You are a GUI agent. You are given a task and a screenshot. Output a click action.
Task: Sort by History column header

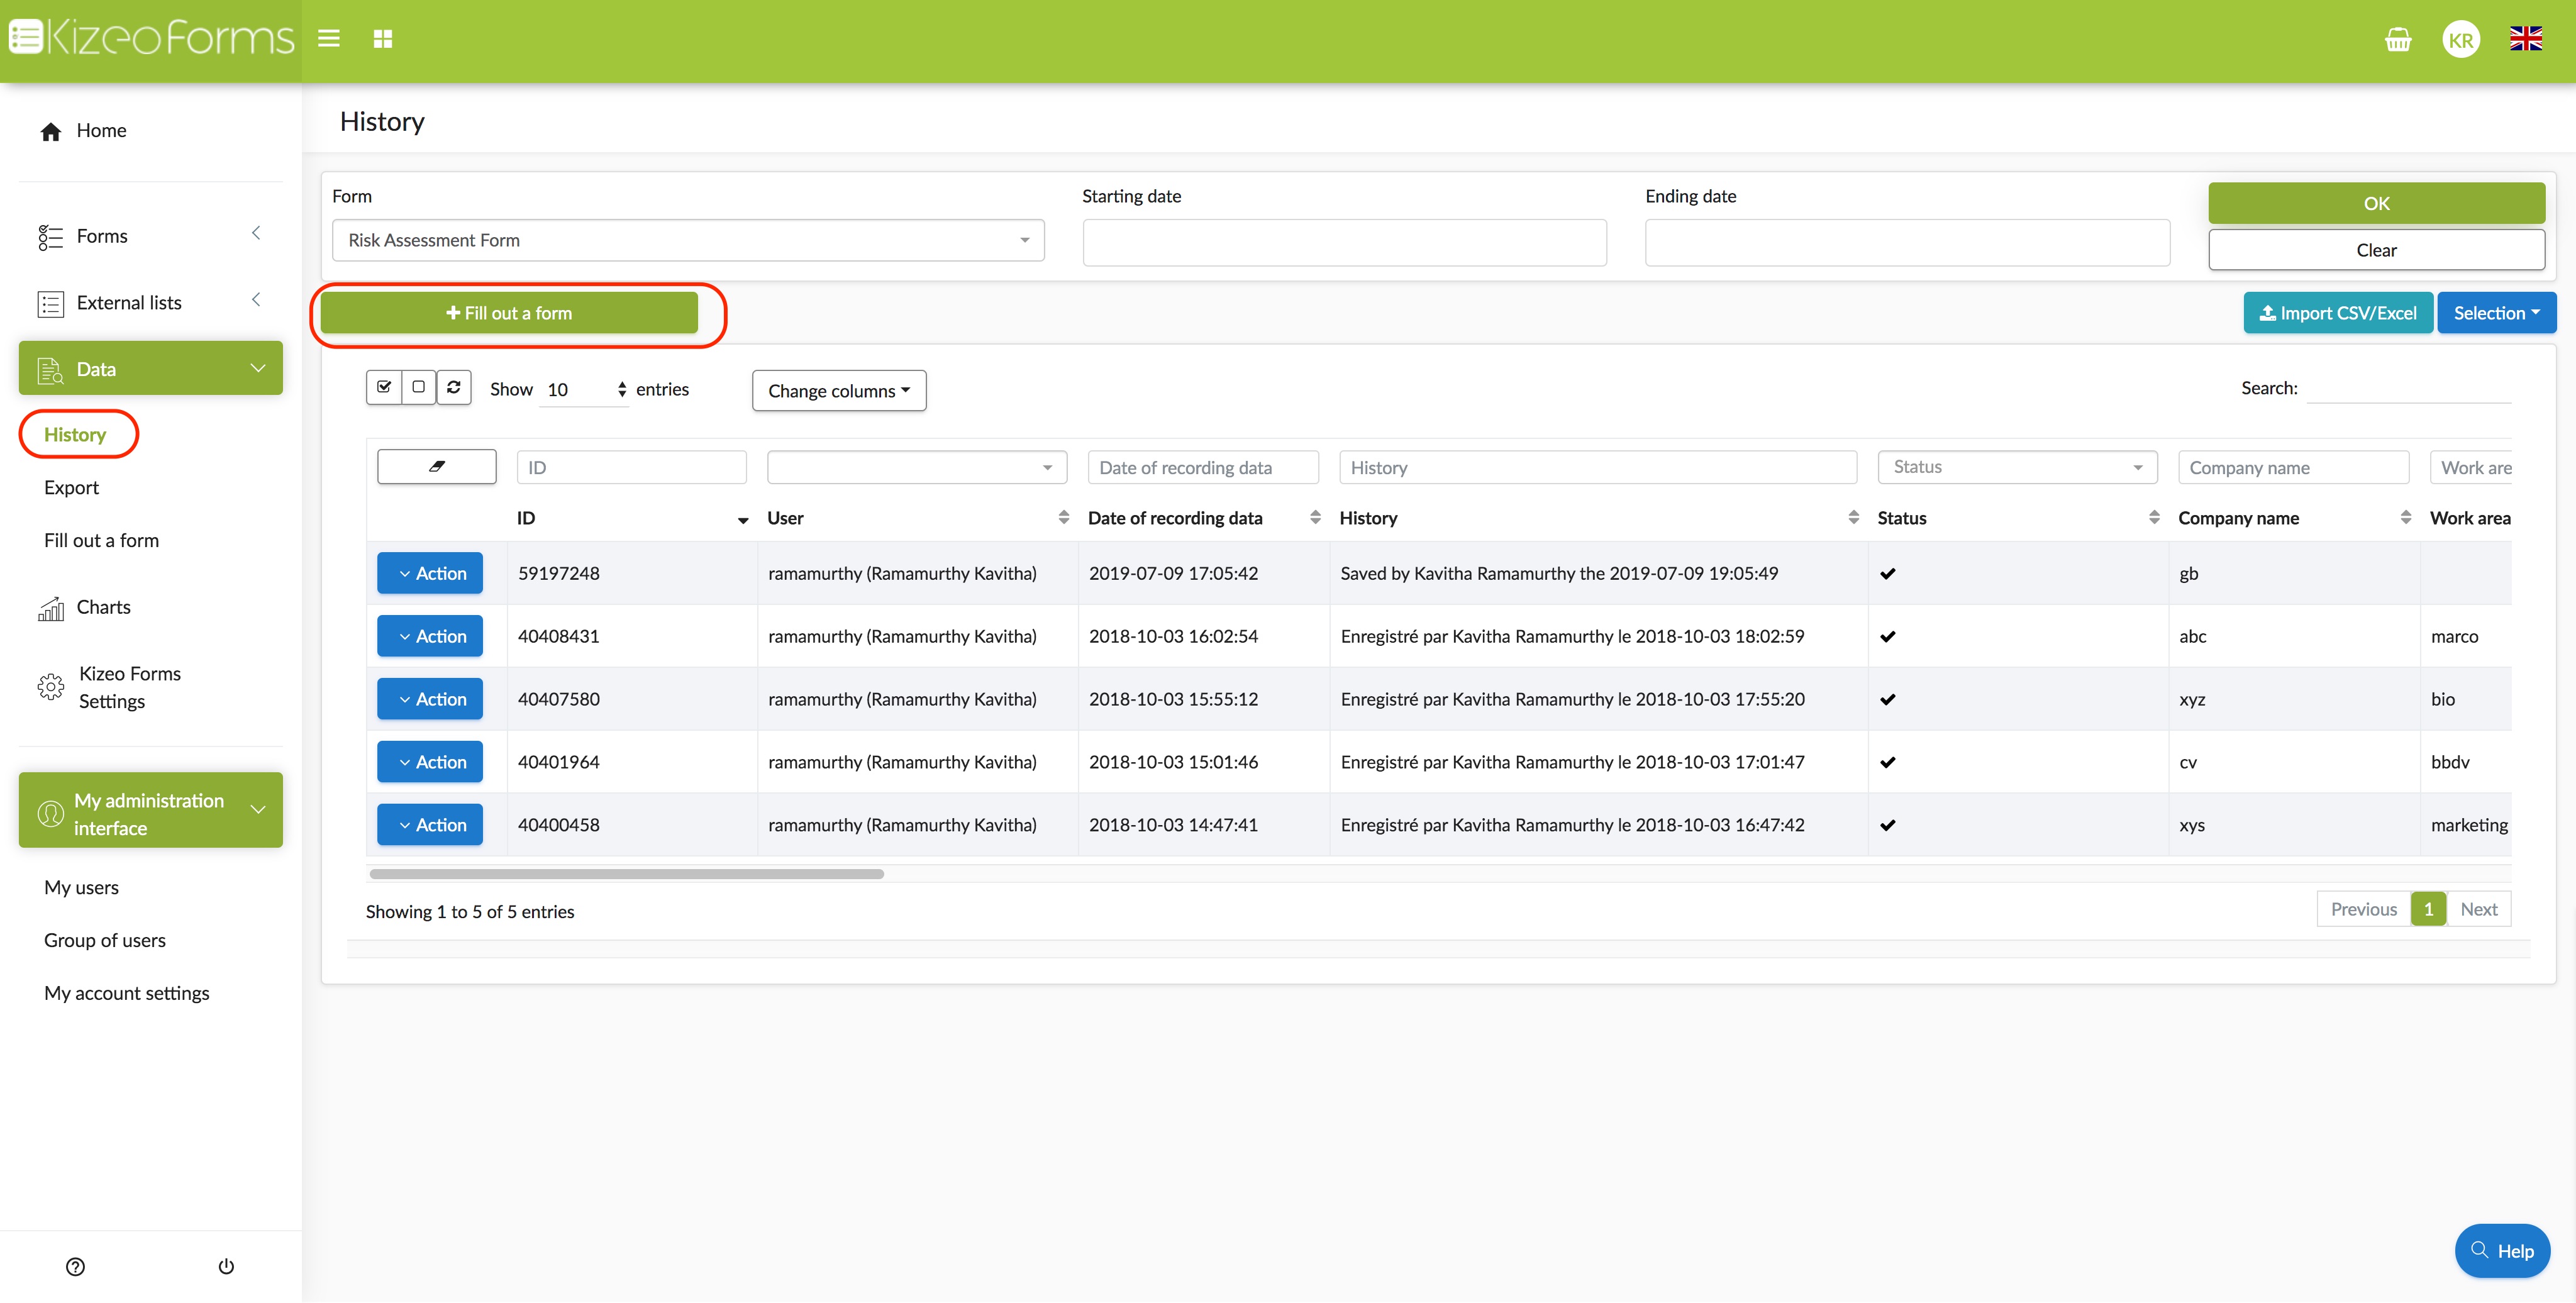pyautogui.click(x=1598, y=519)
